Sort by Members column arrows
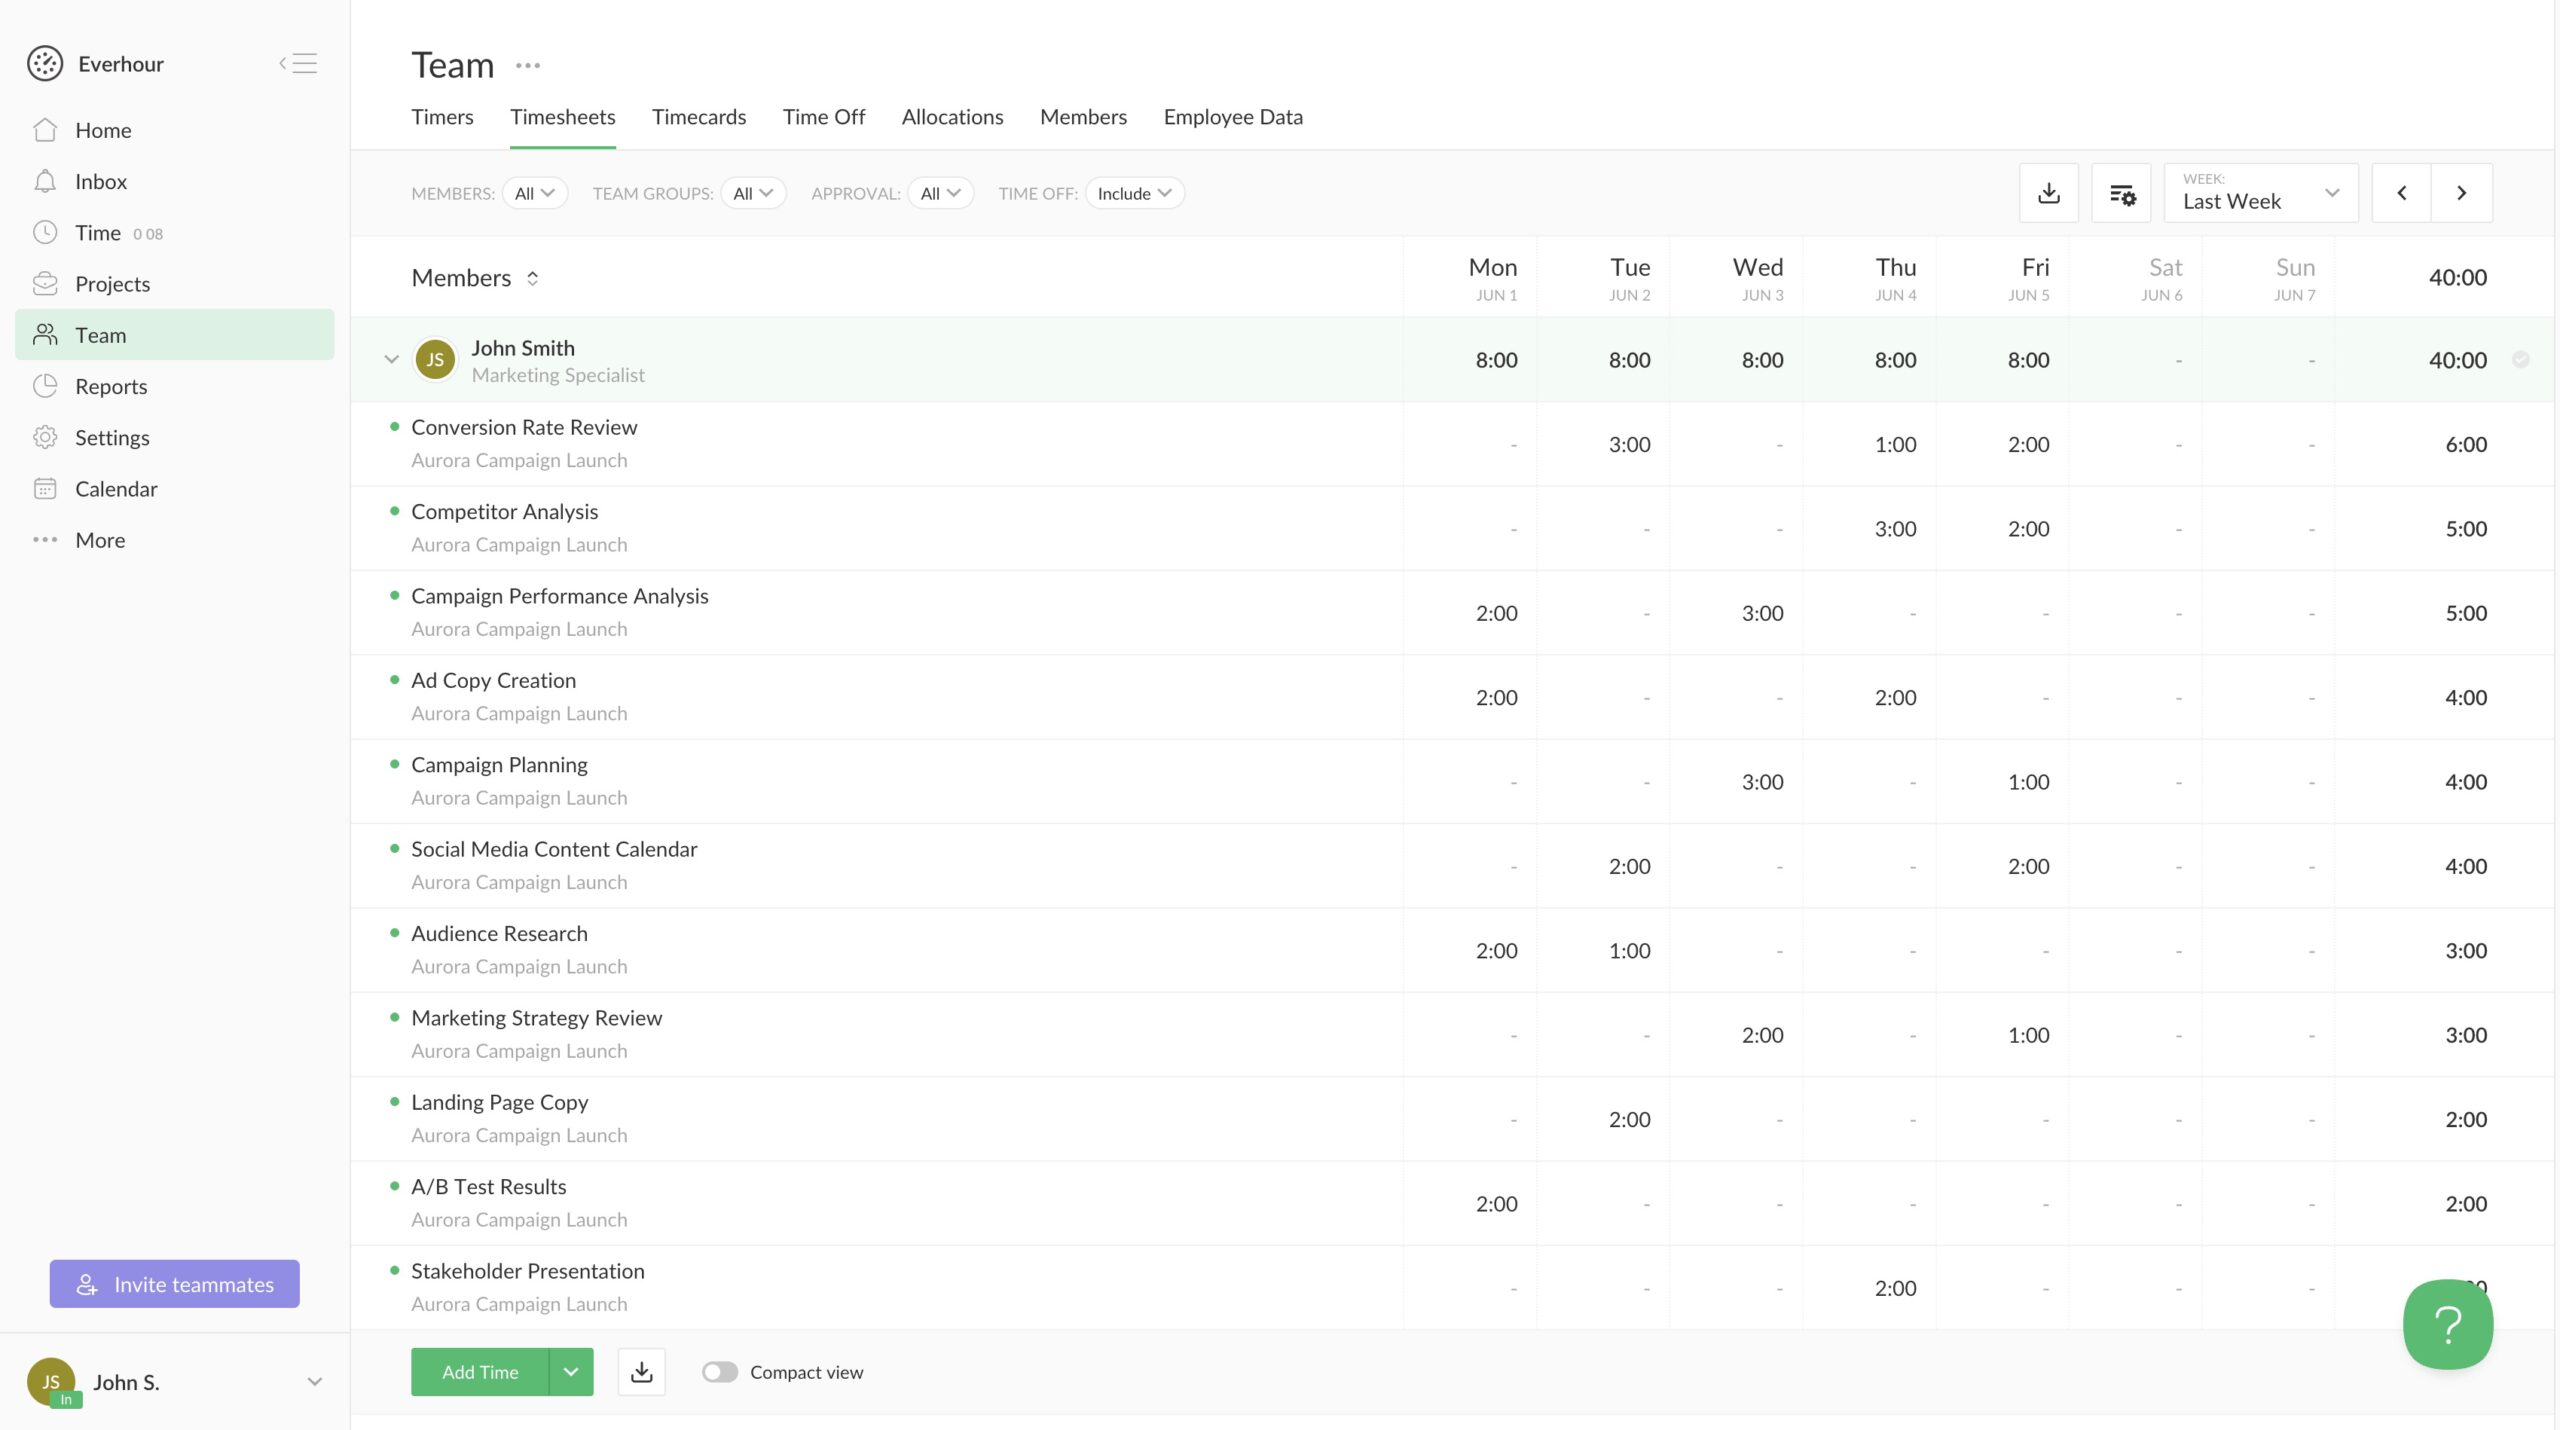2560x1430 pixels. tap(533, 278)
